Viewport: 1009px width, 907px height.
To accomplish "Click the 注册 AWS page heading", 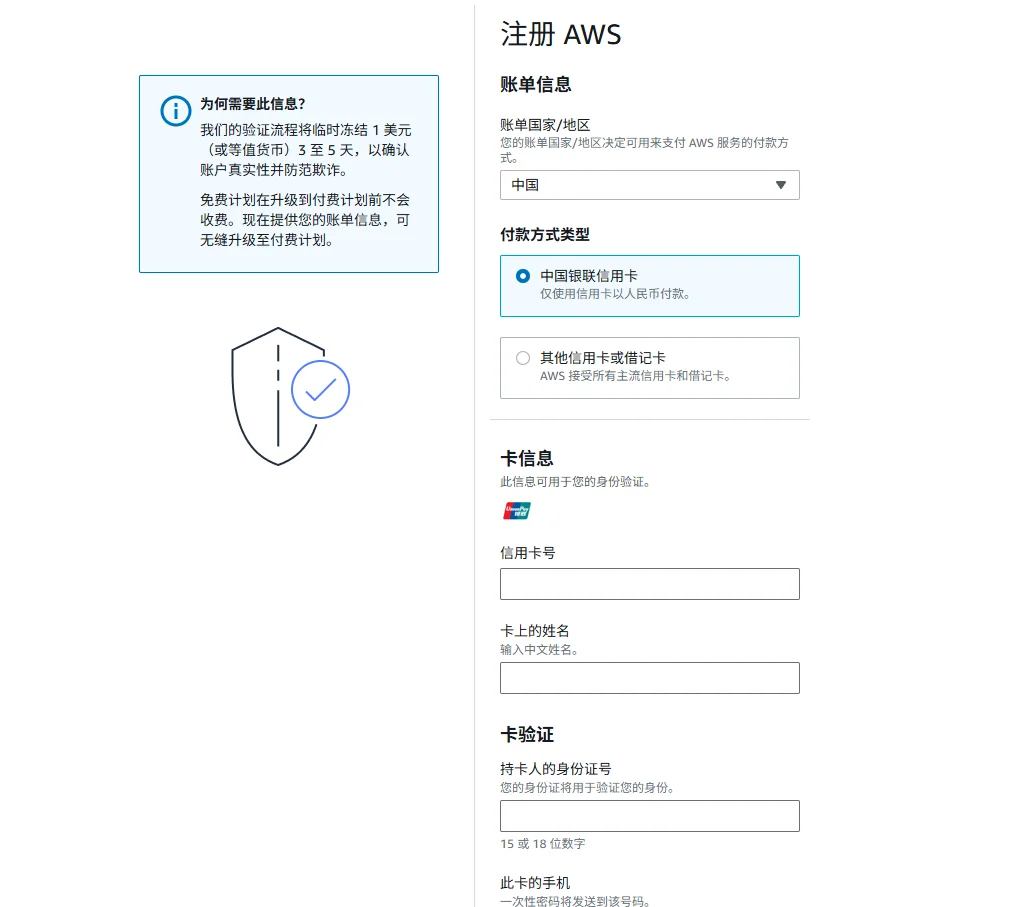I will click(560, 35).
